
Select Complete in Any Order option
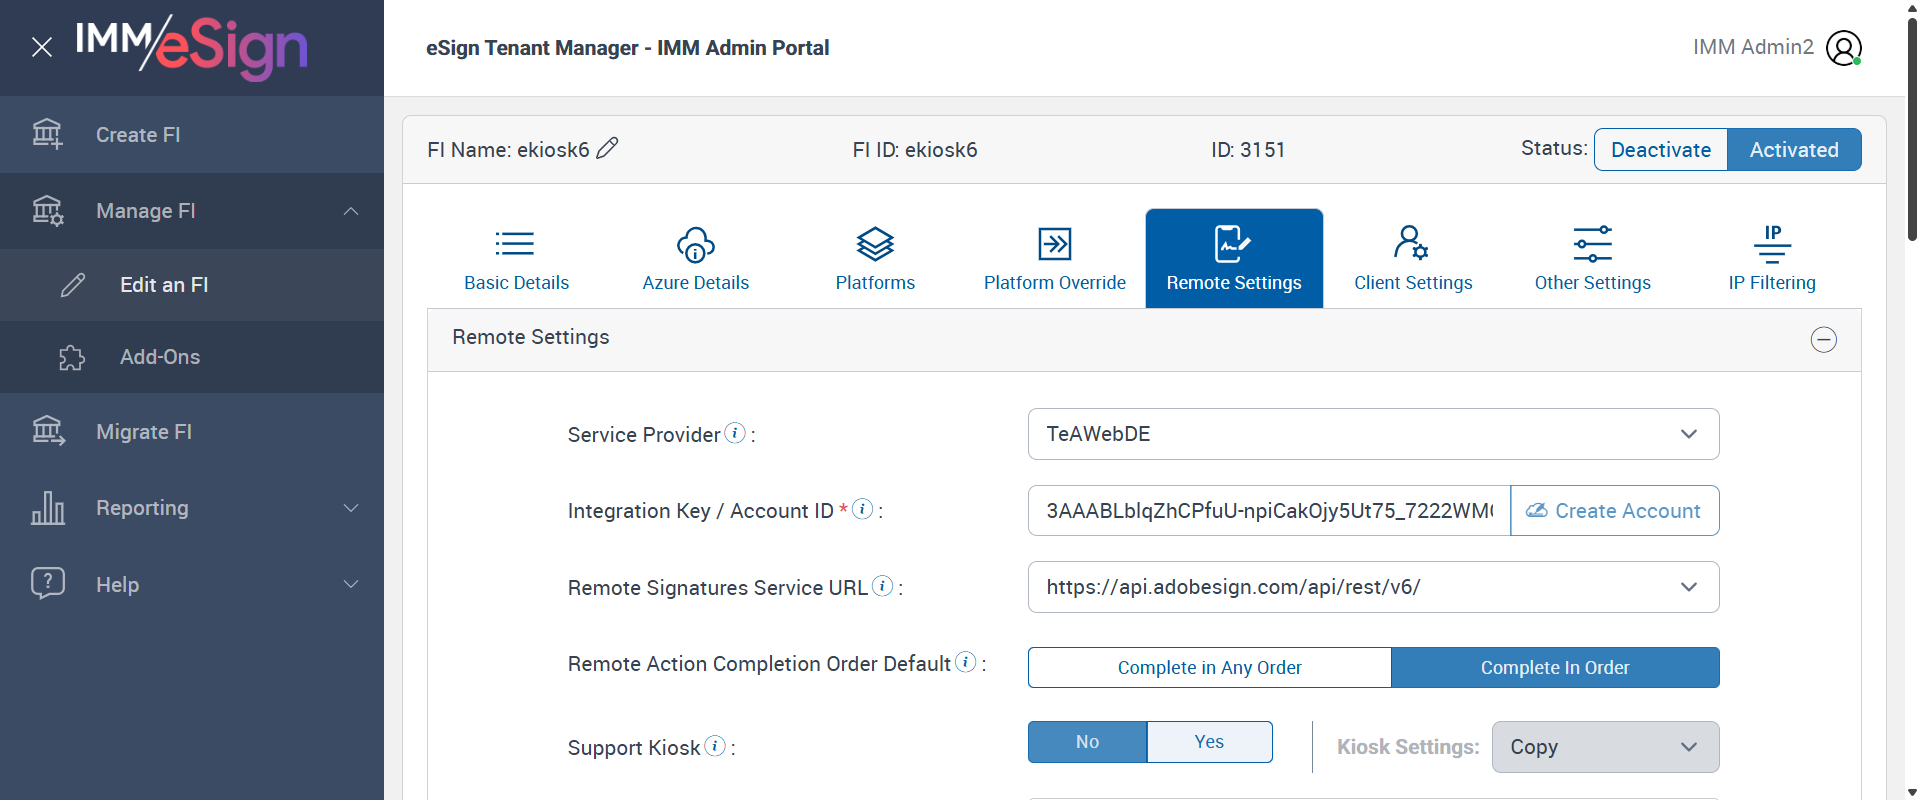(x=1209, y=667)
